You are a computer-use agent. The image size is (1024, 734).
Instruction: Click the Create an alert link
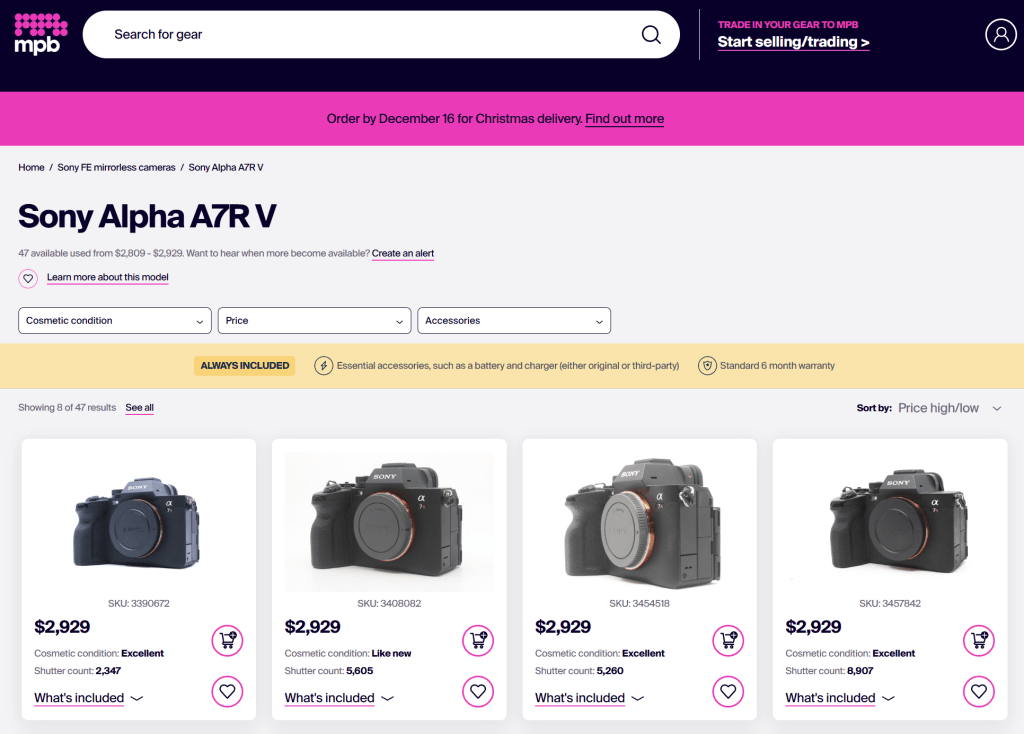403,254
